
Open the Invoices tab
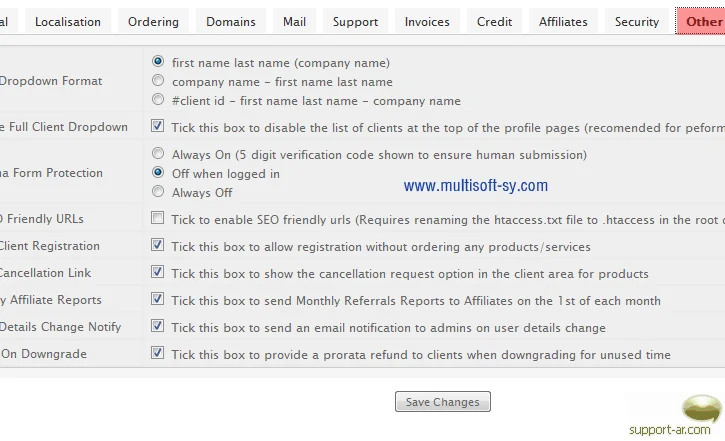[427, 21]
